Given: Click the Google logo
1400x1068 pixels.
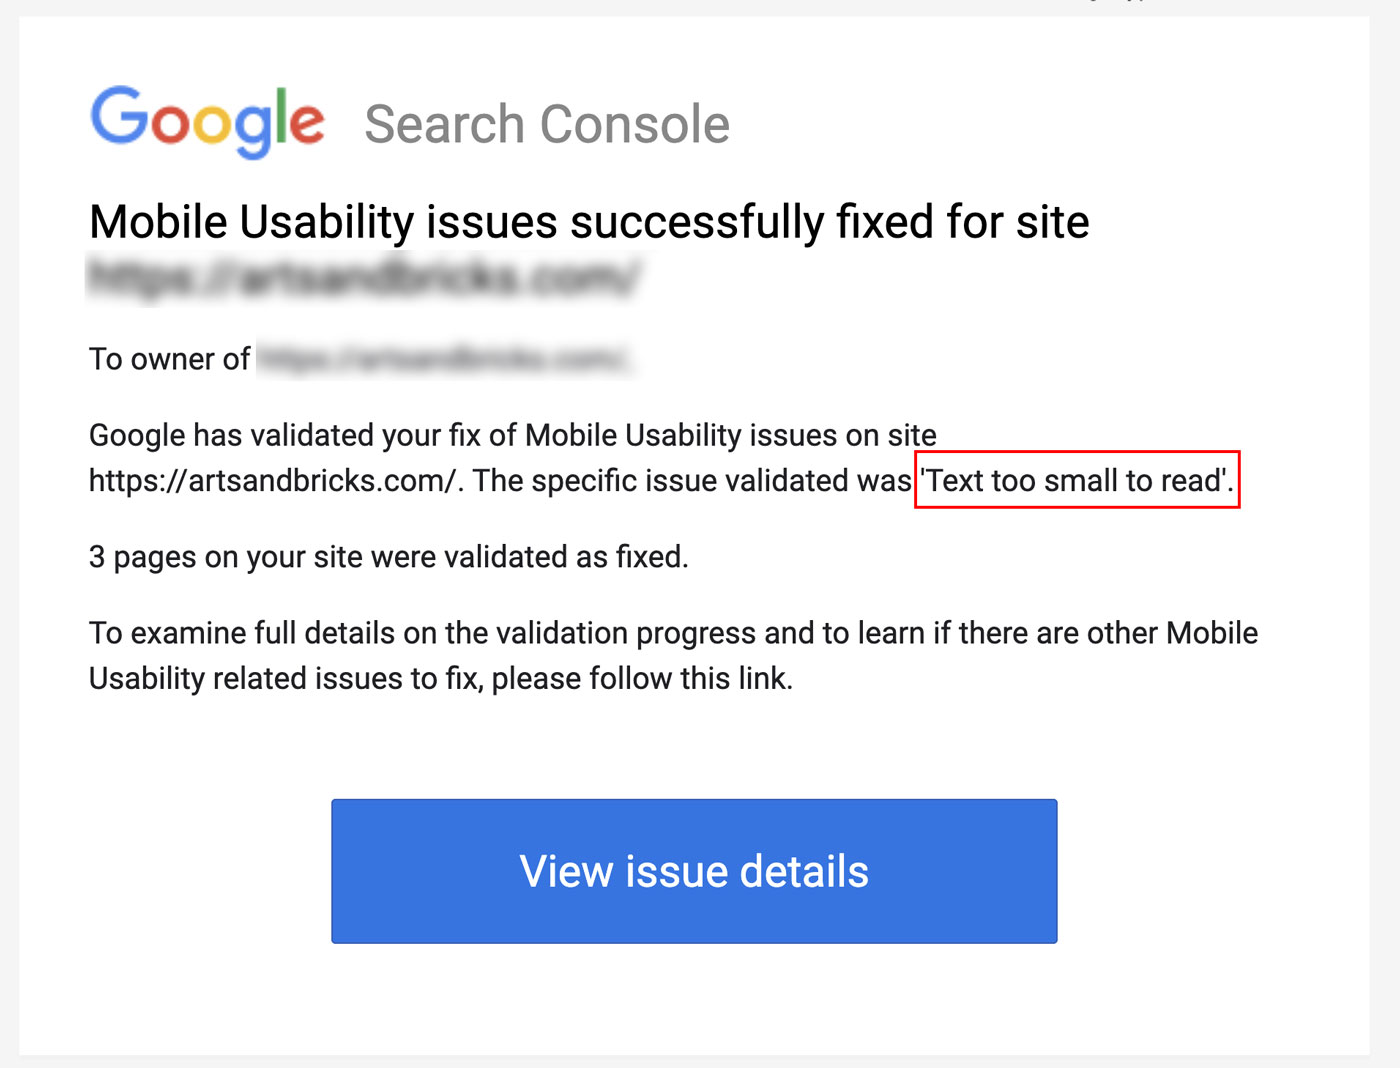Looking at the screenshot, I should [207, 122].
